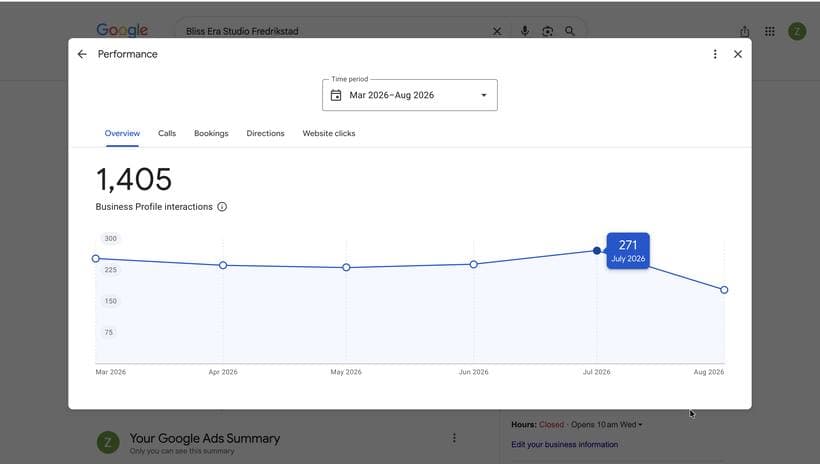Click the calendar icon in Time period

tap(336, 95)
